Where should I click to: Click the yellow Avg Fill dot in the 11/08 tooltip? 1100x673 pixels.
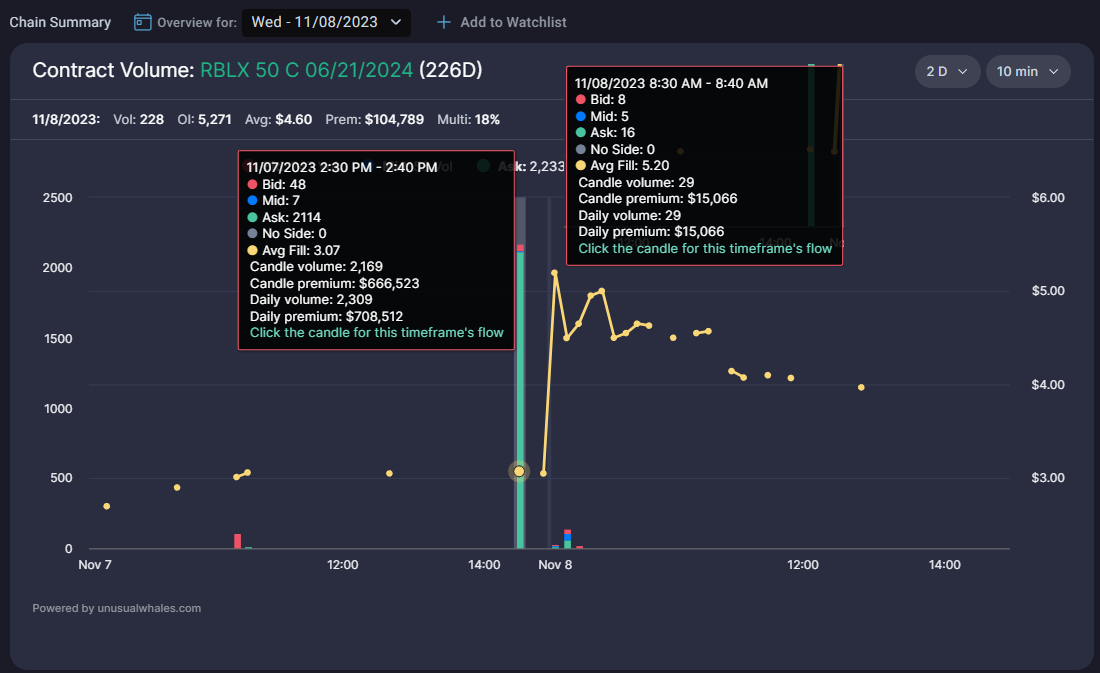pyautogui.click(x=581, y=165)
